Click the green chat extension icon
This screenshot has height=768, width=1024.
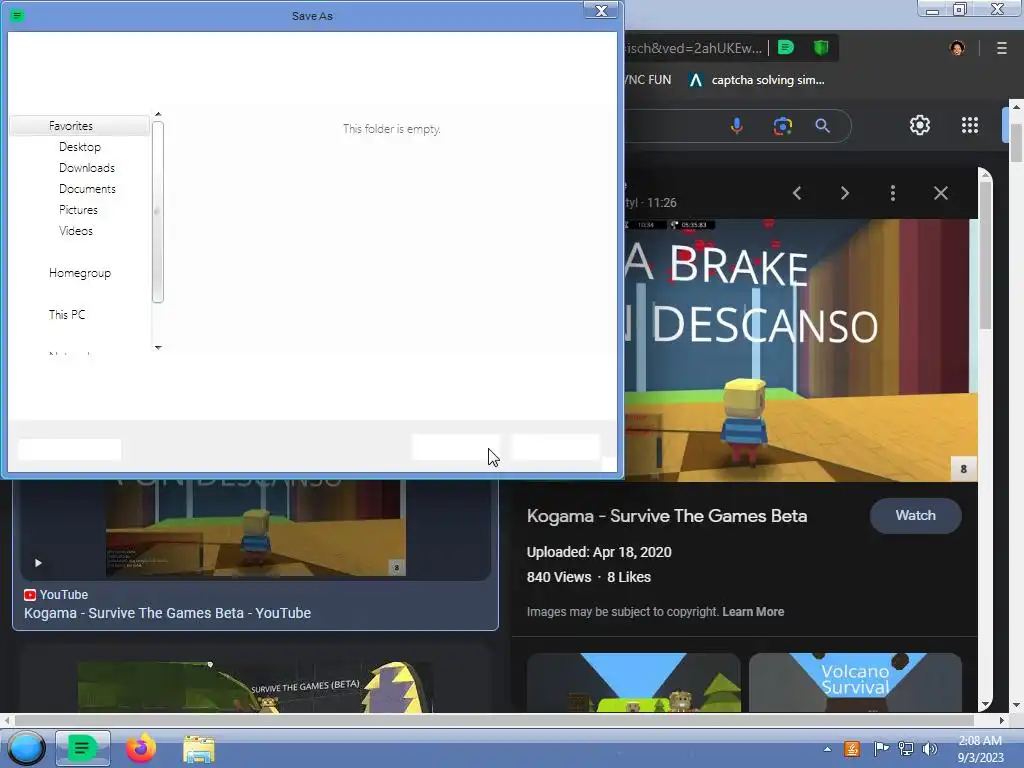[x=786, y=48]
